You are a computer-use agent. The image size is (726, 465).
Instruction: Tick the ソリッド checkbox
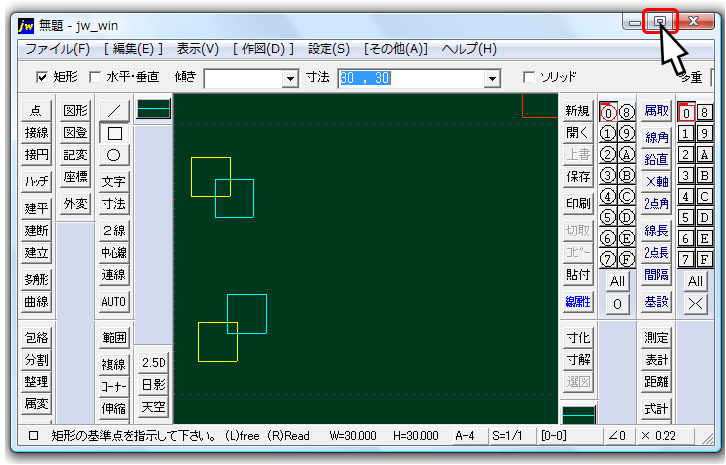coord(528,77)
